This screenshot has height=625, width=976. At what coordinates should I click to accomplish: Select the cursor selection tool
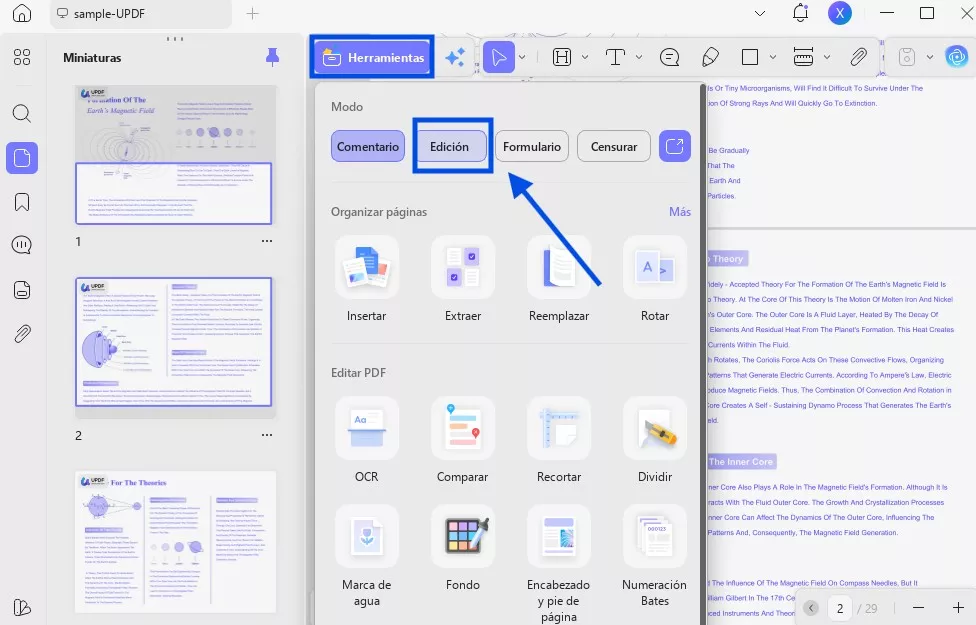[x=499, y=57]
